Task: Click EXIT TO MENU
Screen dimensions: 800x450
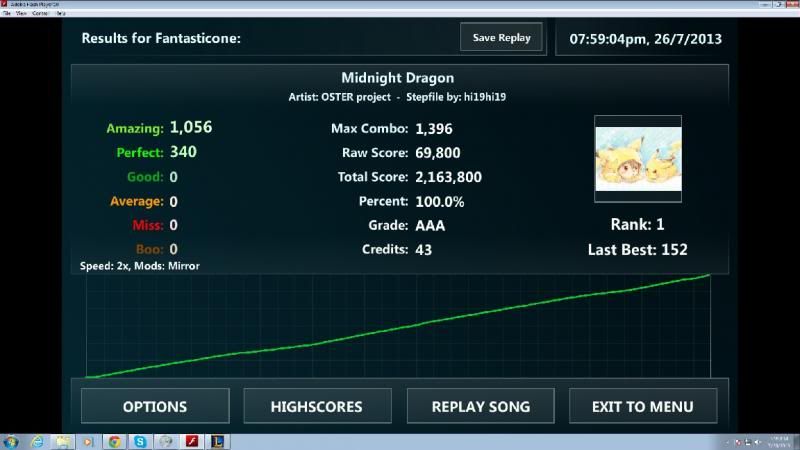Action: tap(642, 407)
